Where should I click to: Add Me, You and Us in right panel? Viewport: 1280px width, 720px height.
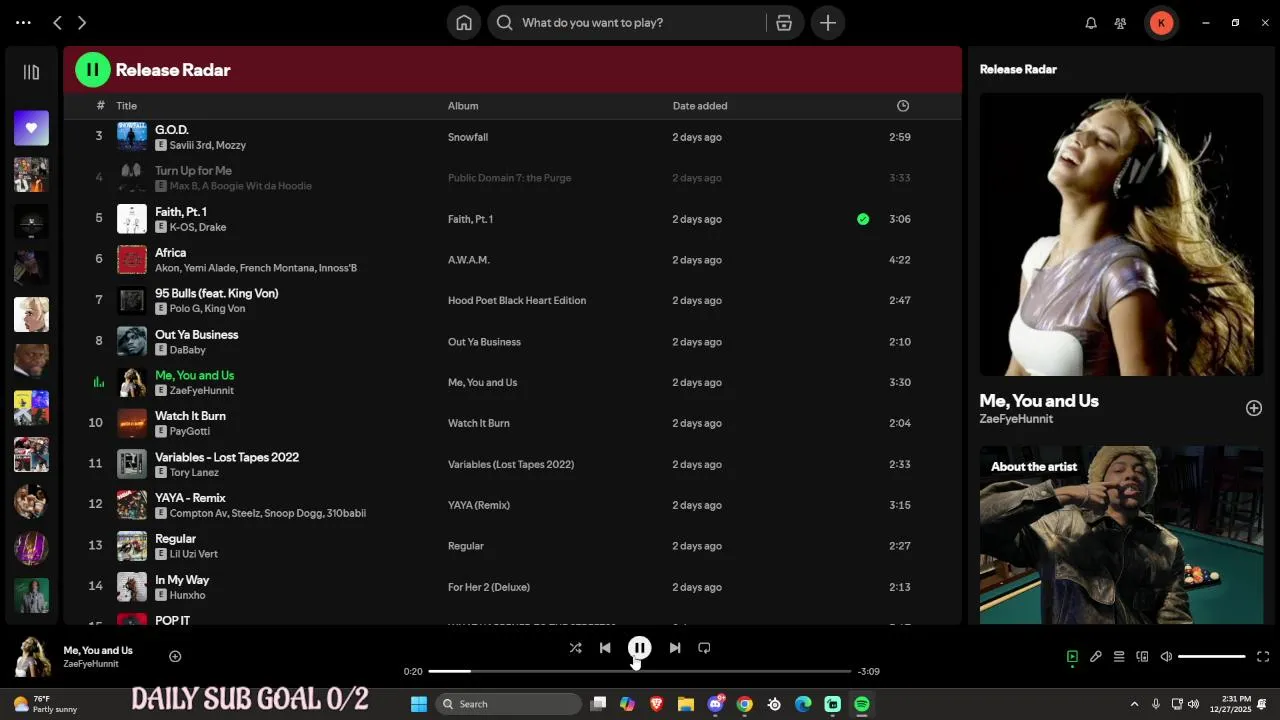1254,408
